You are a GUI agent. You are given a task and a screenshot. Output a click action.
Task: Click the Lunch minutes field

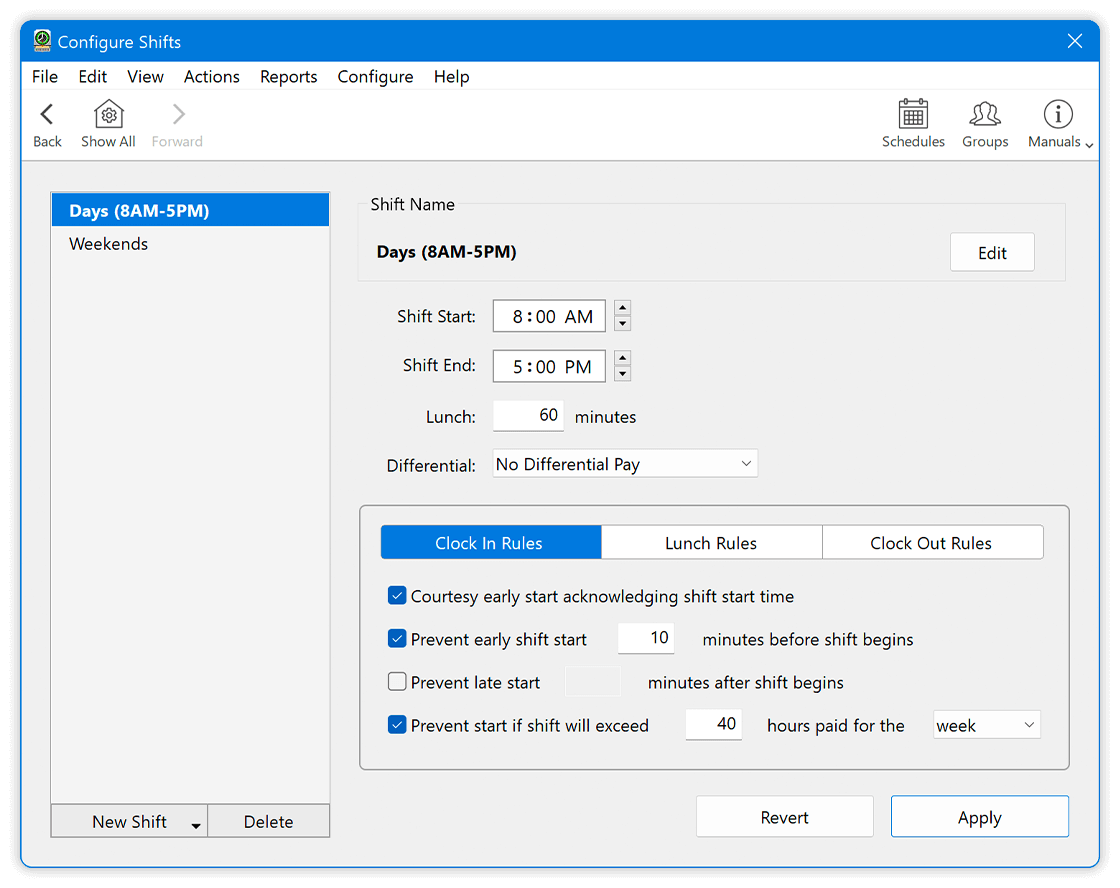[x=528, y=416]
